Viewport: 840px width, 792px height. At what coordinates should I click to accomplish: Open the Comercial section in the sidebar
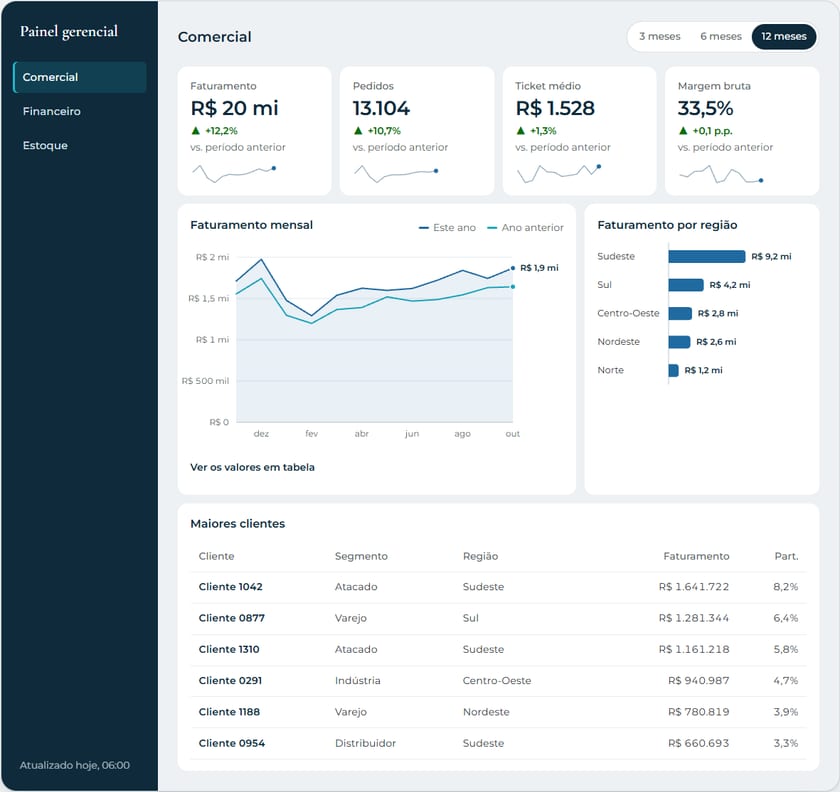click(x=80, y=77)
